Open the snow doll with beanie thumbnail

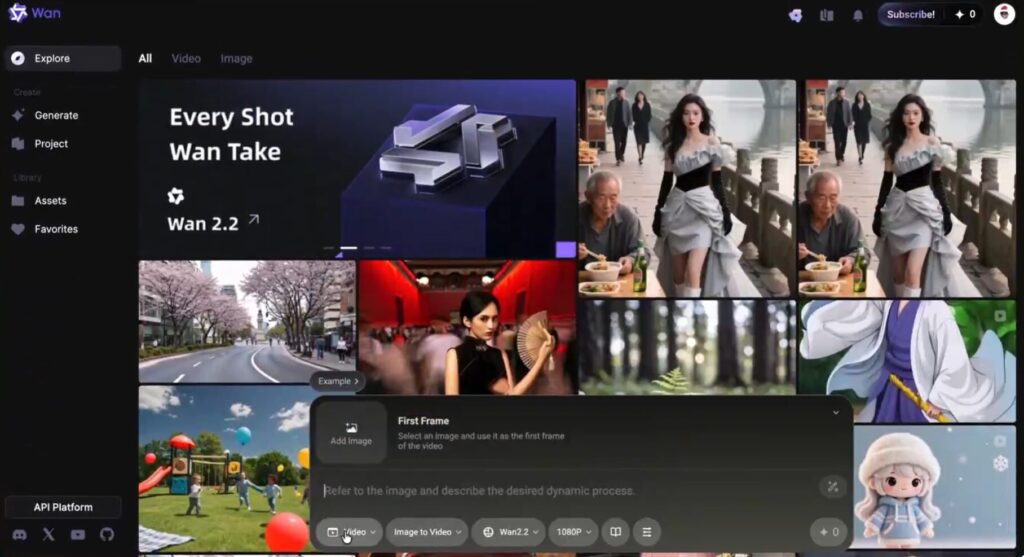[x=935, y=487]
